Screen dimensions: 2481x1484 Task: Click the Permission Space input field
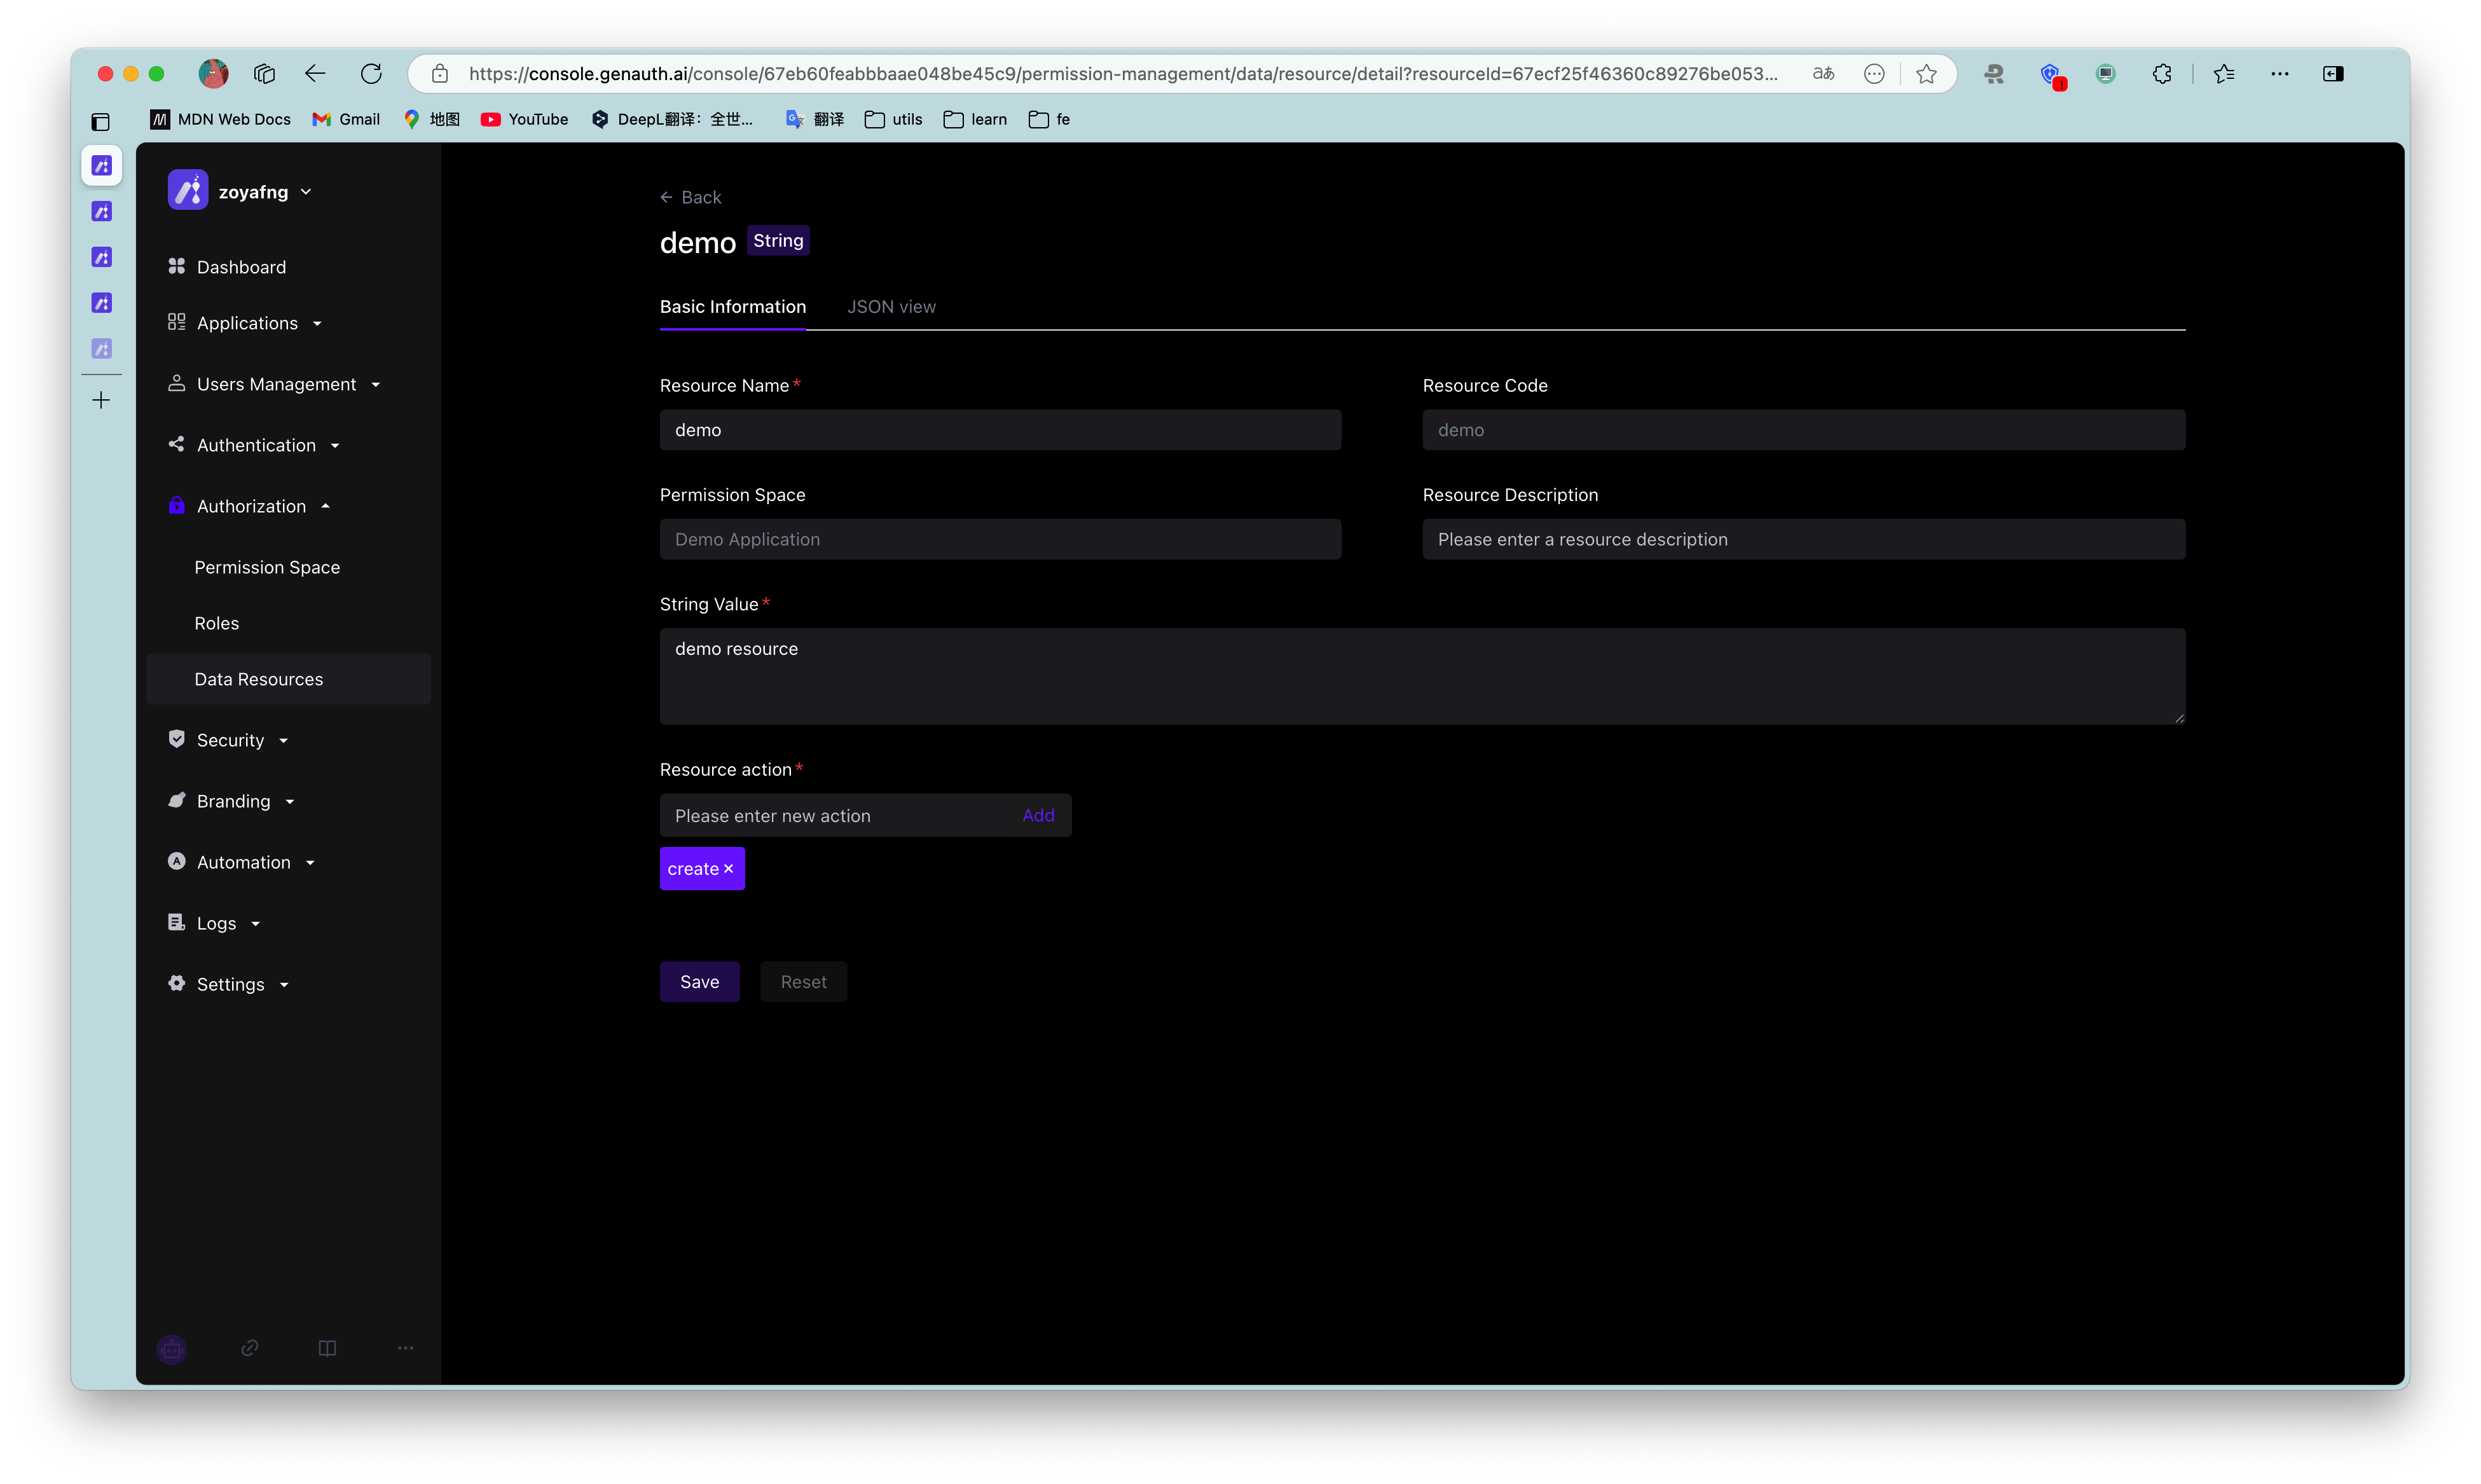[x=1000, y=539]
